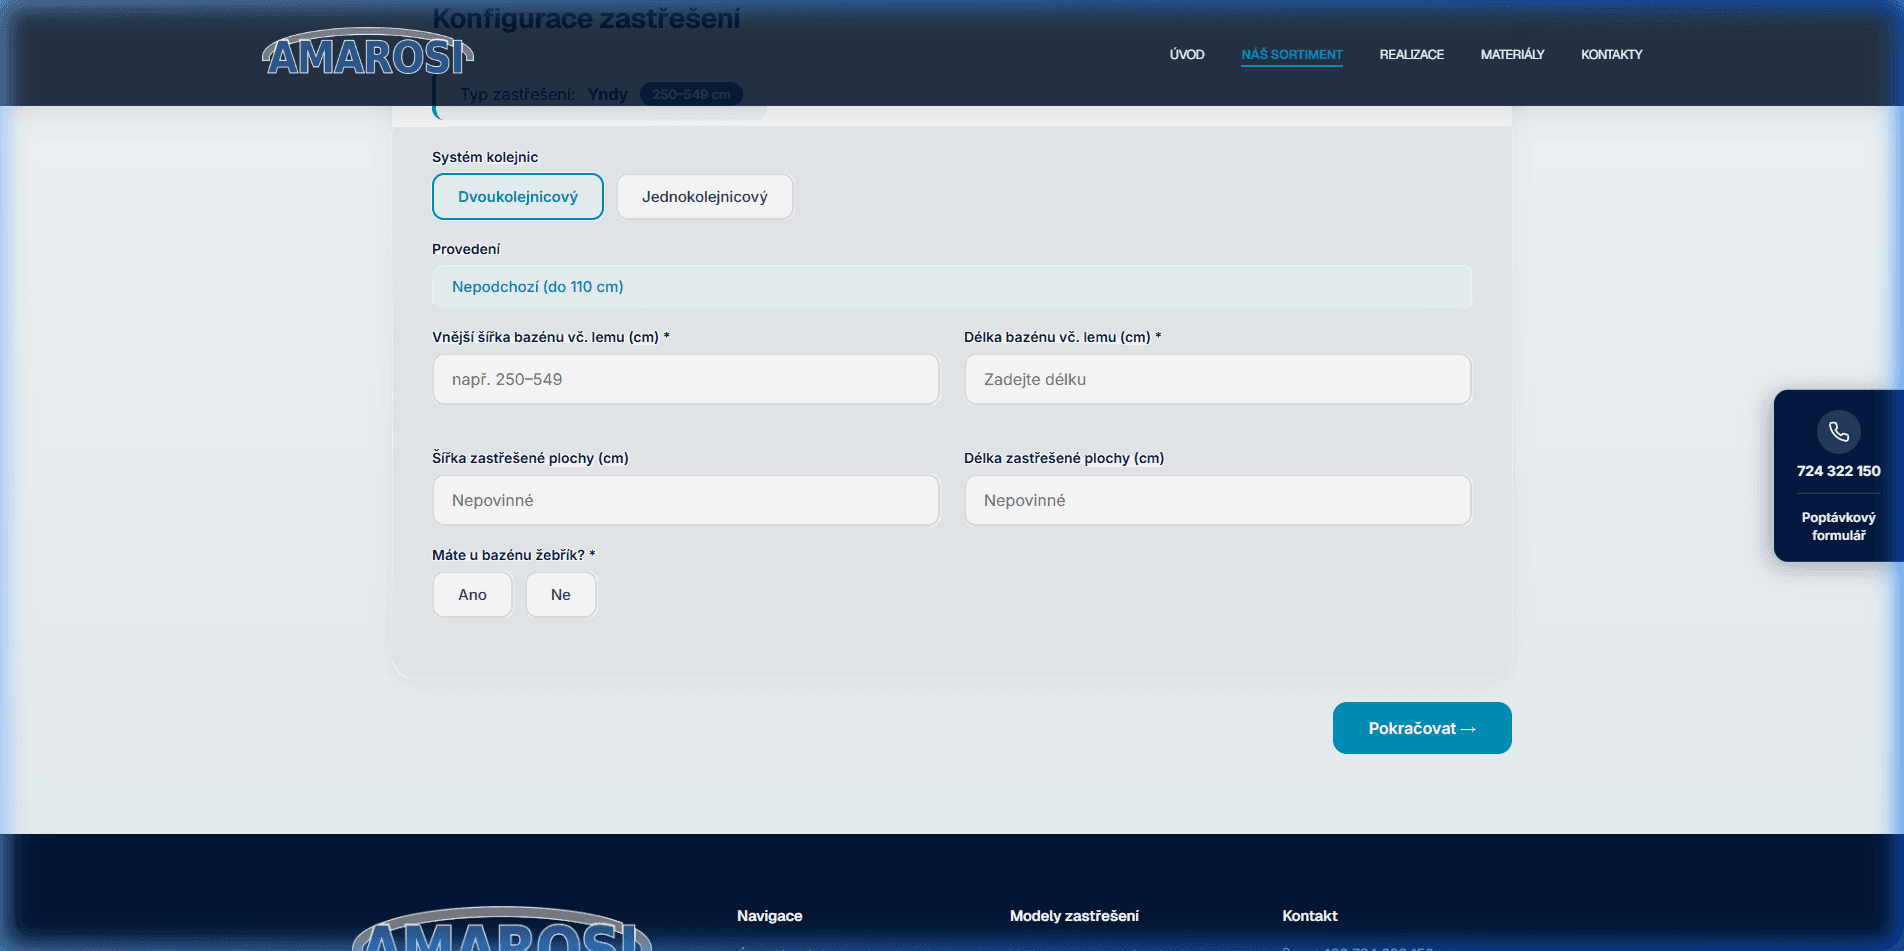Image resolution: width=1904 pixels, height=951 pixels.
Task: Open the Provedení dropdown
Action: coord(951,287)
